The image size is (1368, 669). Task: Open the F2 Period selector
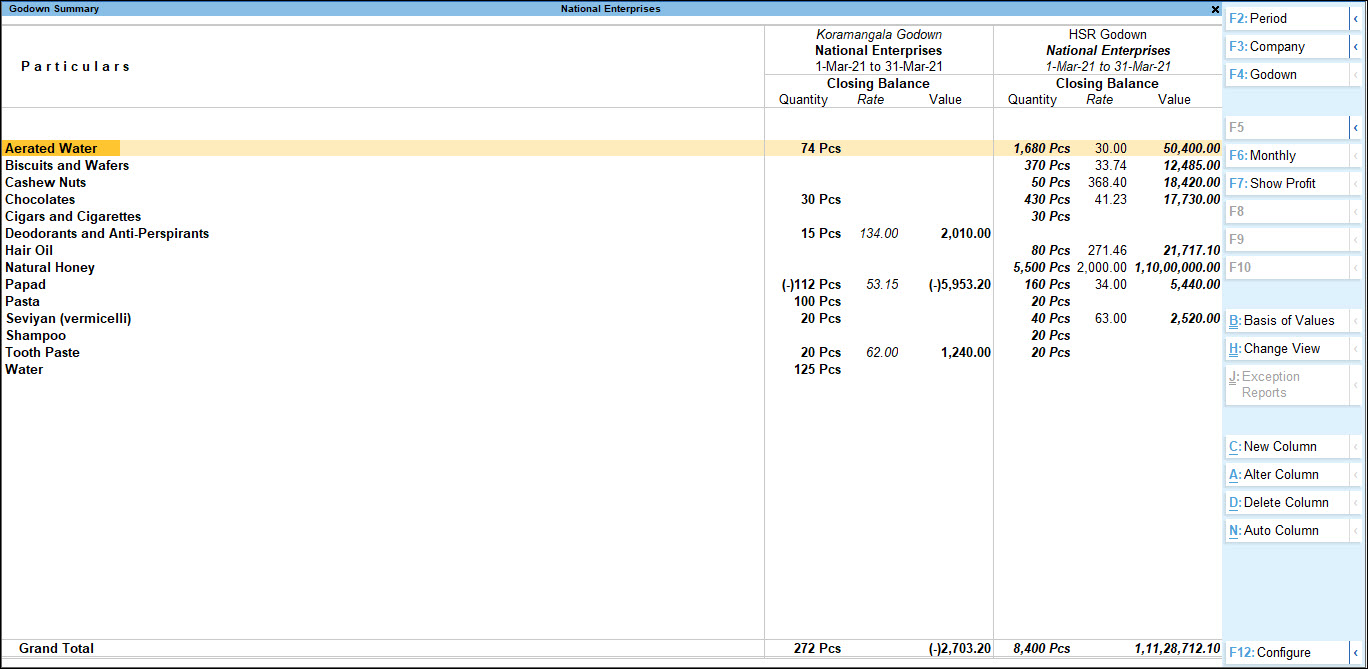tap(1285, 17)
